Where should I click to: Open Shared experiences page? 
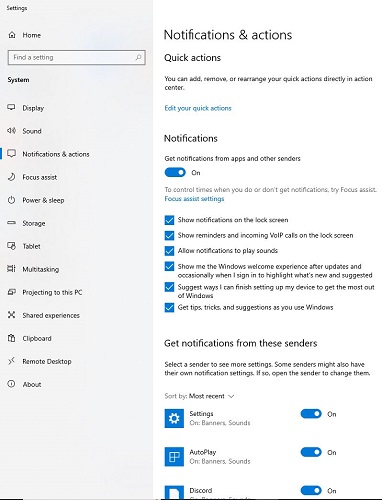tap(51, 315)
